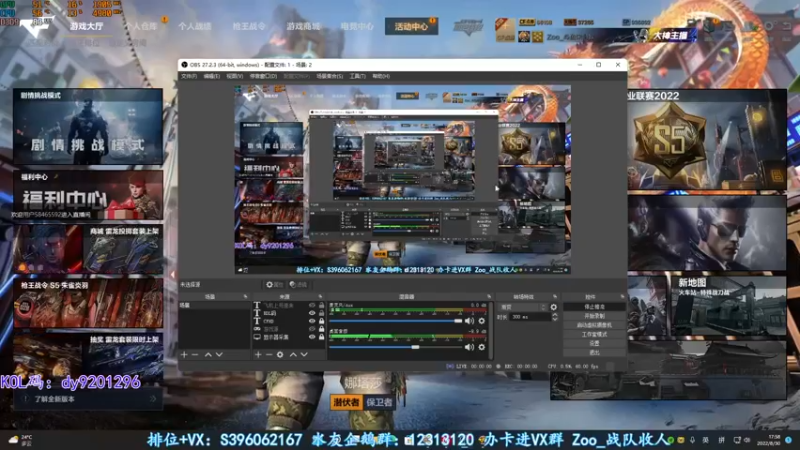The height and width of the screenshot is (450, 800).
Task: Toggle lock on KOL码 text source
Action: pyautogui.click(x=321, y=313)
